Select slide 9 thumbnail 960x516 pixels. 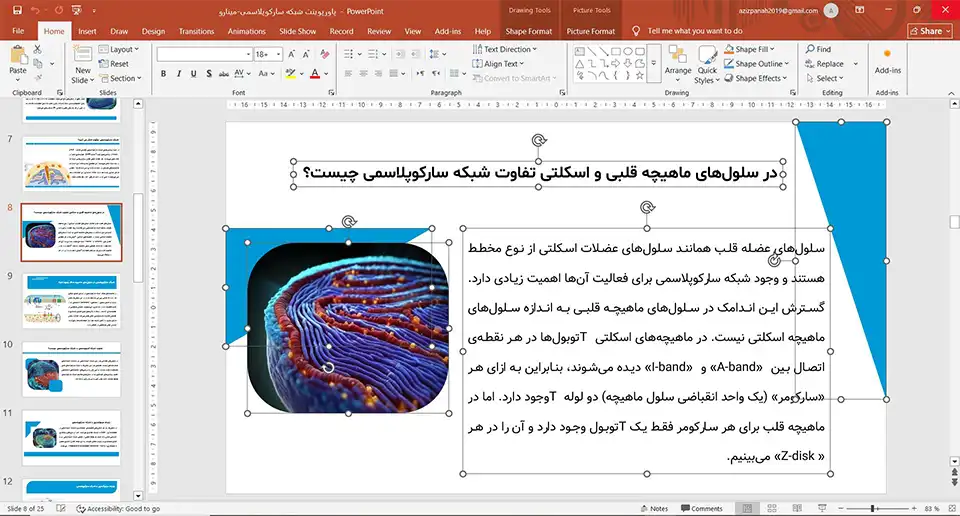point(72,301)
